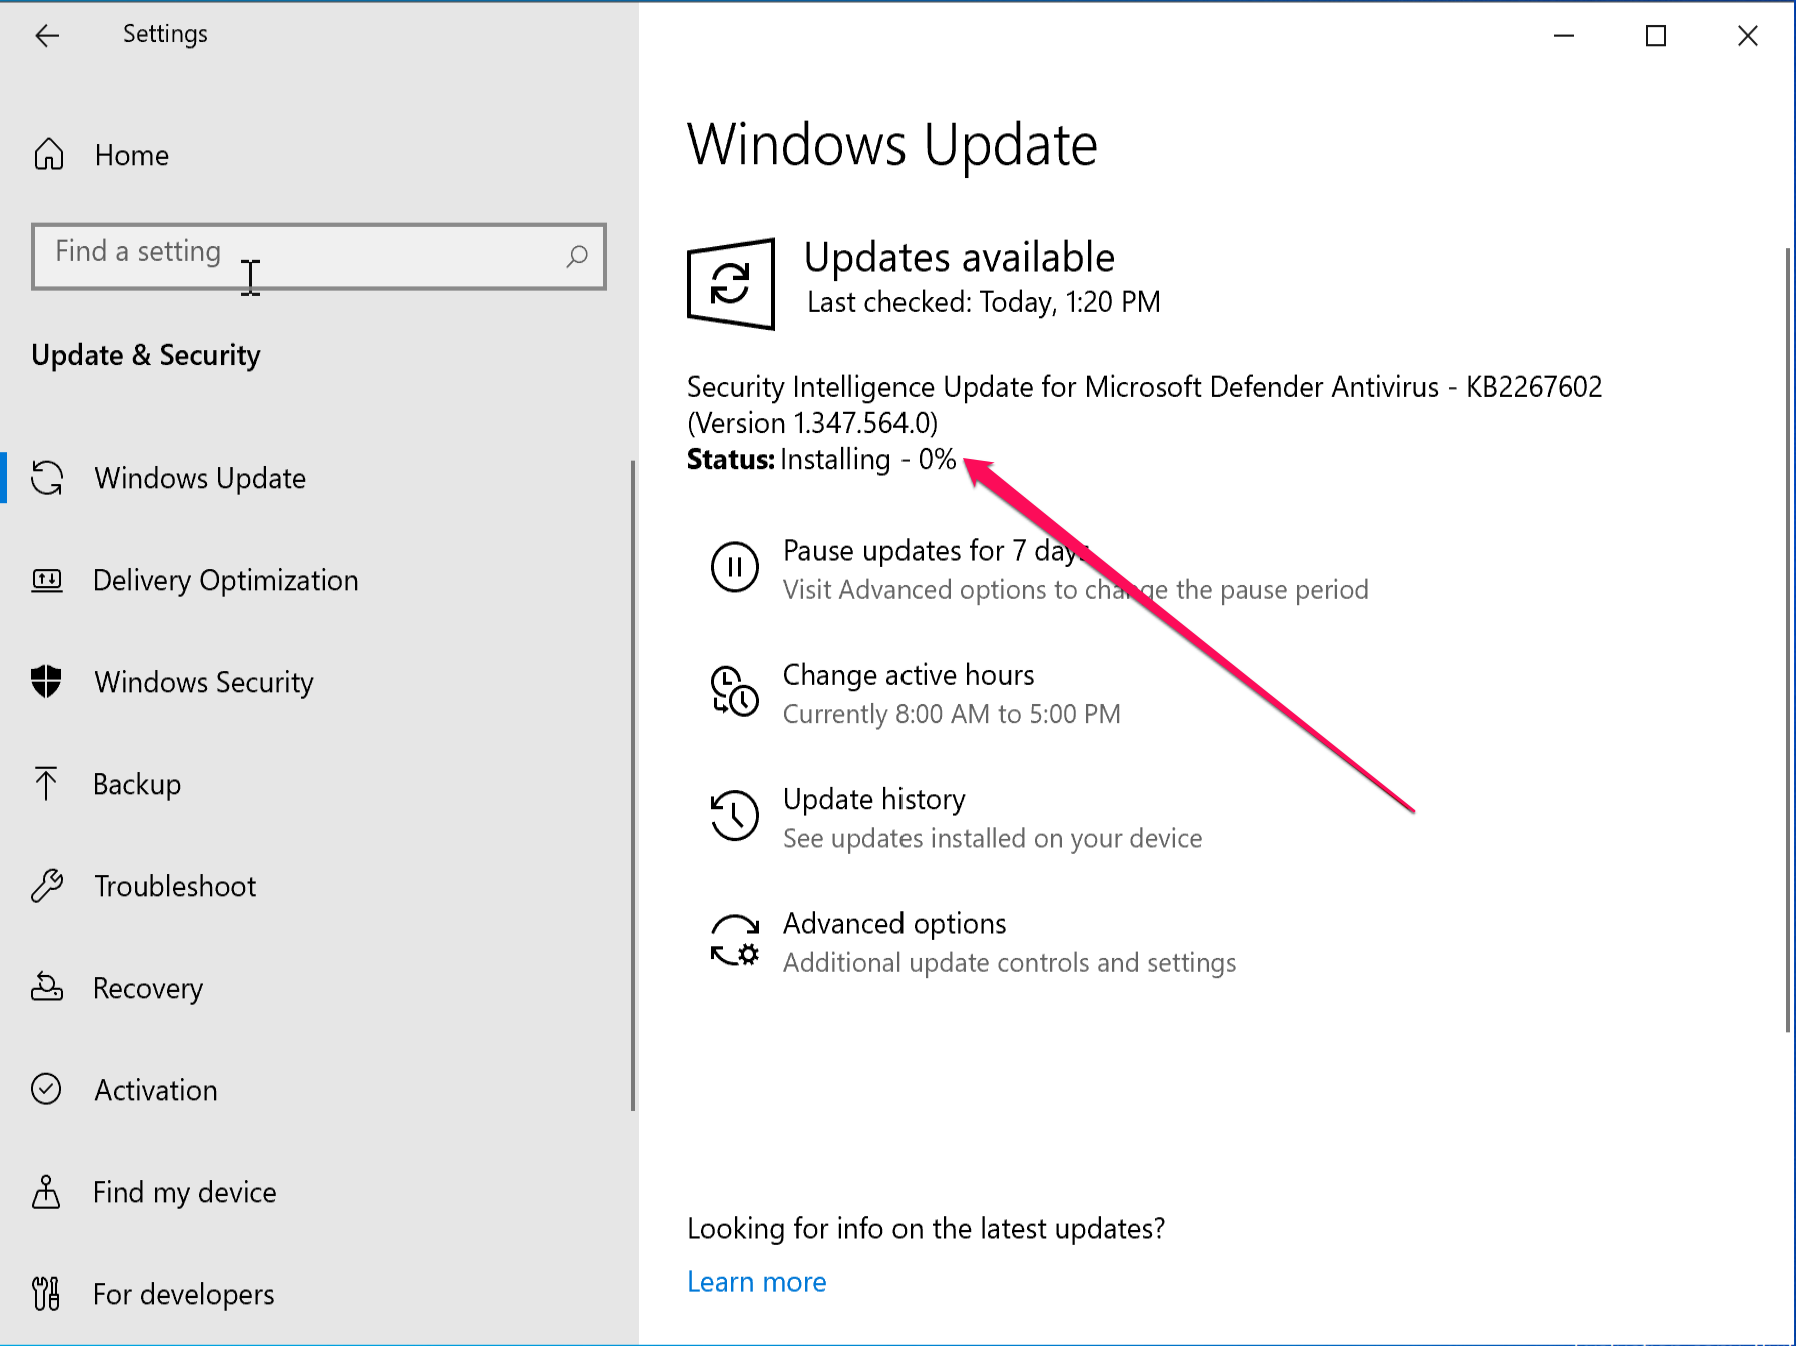Screen dimensions: 1796x1346
Task: Click 'Last checked: Today, 1:20 PM' text
Action: pyautogui.click(x=984, y=302)
